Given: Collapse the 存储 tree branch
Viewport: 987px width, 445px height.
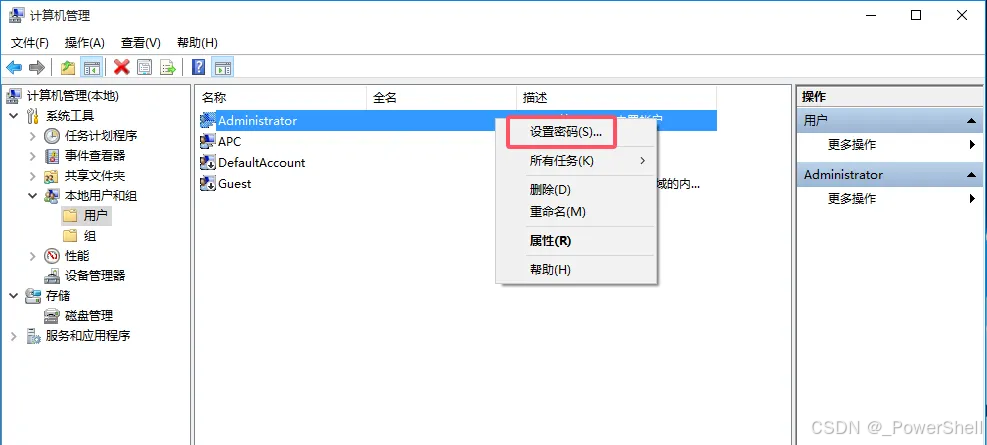Looking at the screenshot, I should point(14,296).
